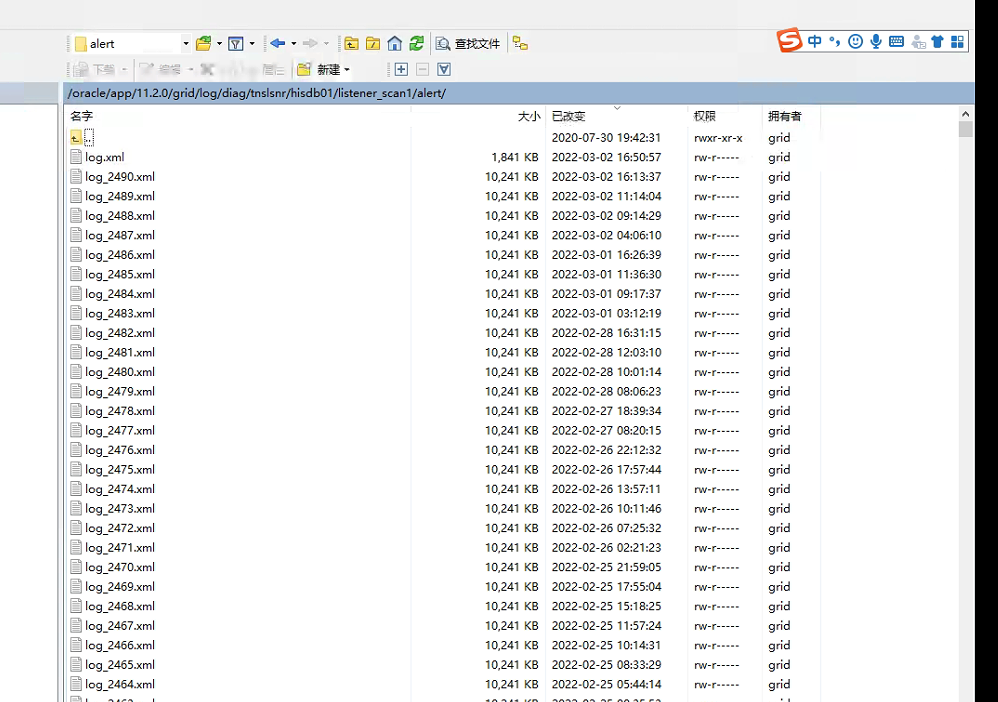
Task: Go to the root directory toolbar icon
Action: 373,43
